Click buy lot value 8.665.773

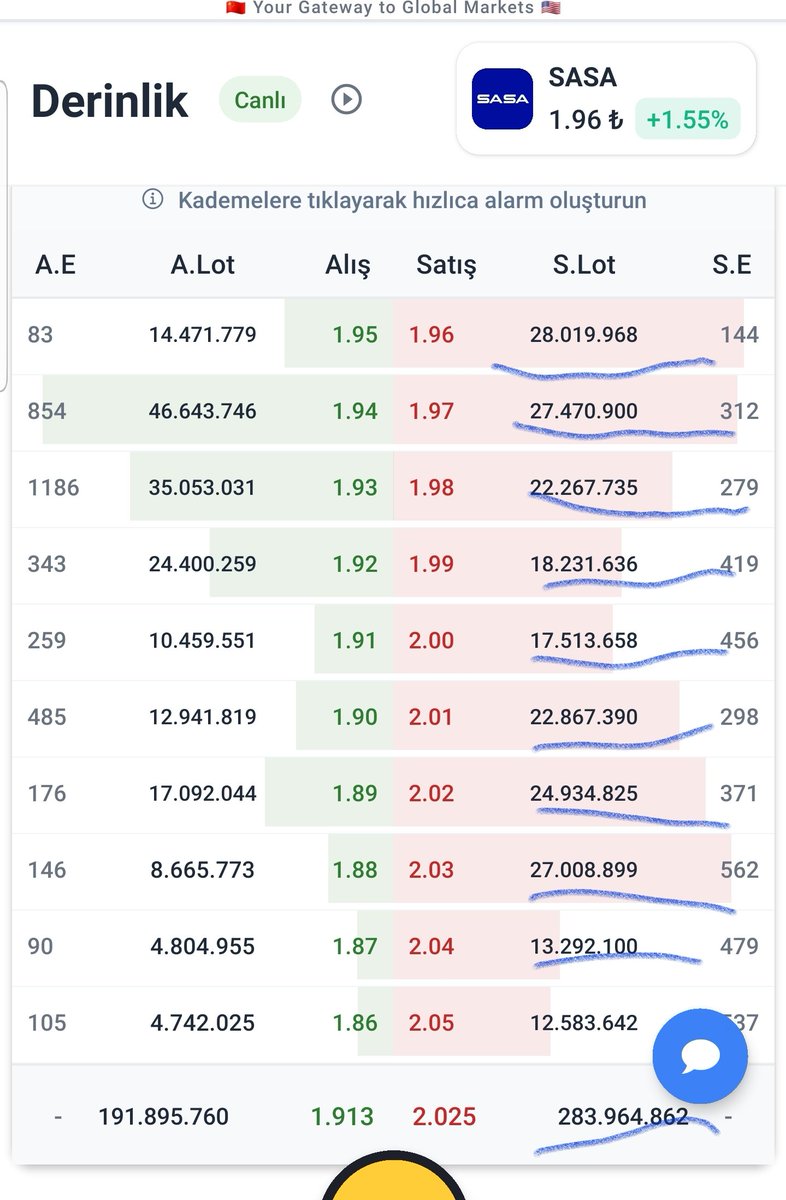coord(203,870)
